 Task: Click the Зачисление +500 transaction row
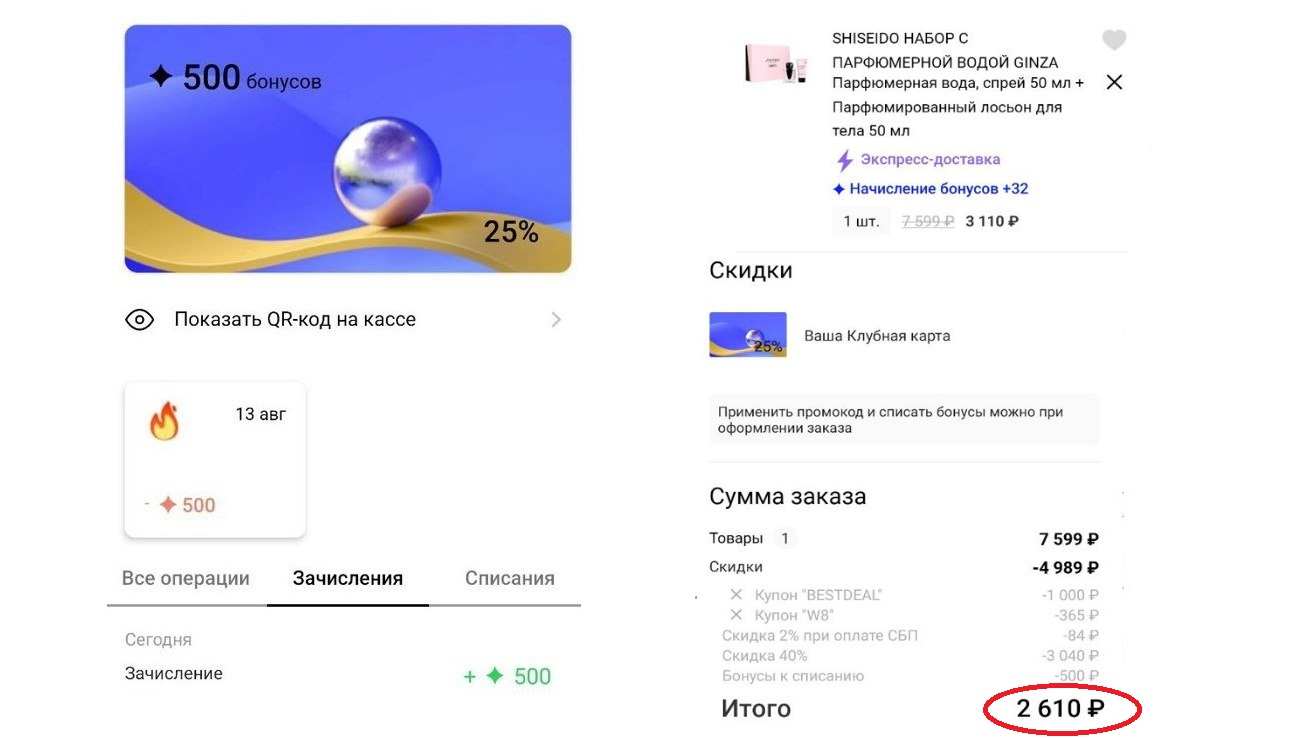coord(338,675)
